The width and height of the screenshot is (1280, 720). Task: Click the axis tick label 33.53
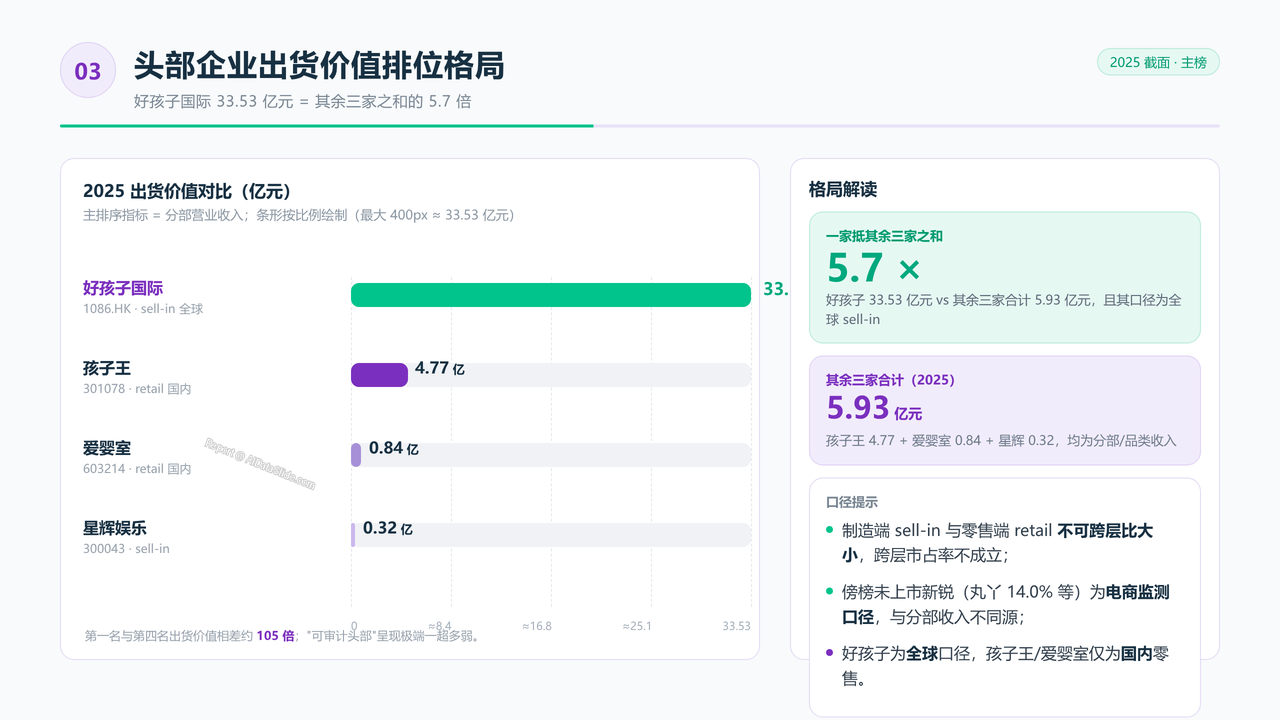[737, 626]
